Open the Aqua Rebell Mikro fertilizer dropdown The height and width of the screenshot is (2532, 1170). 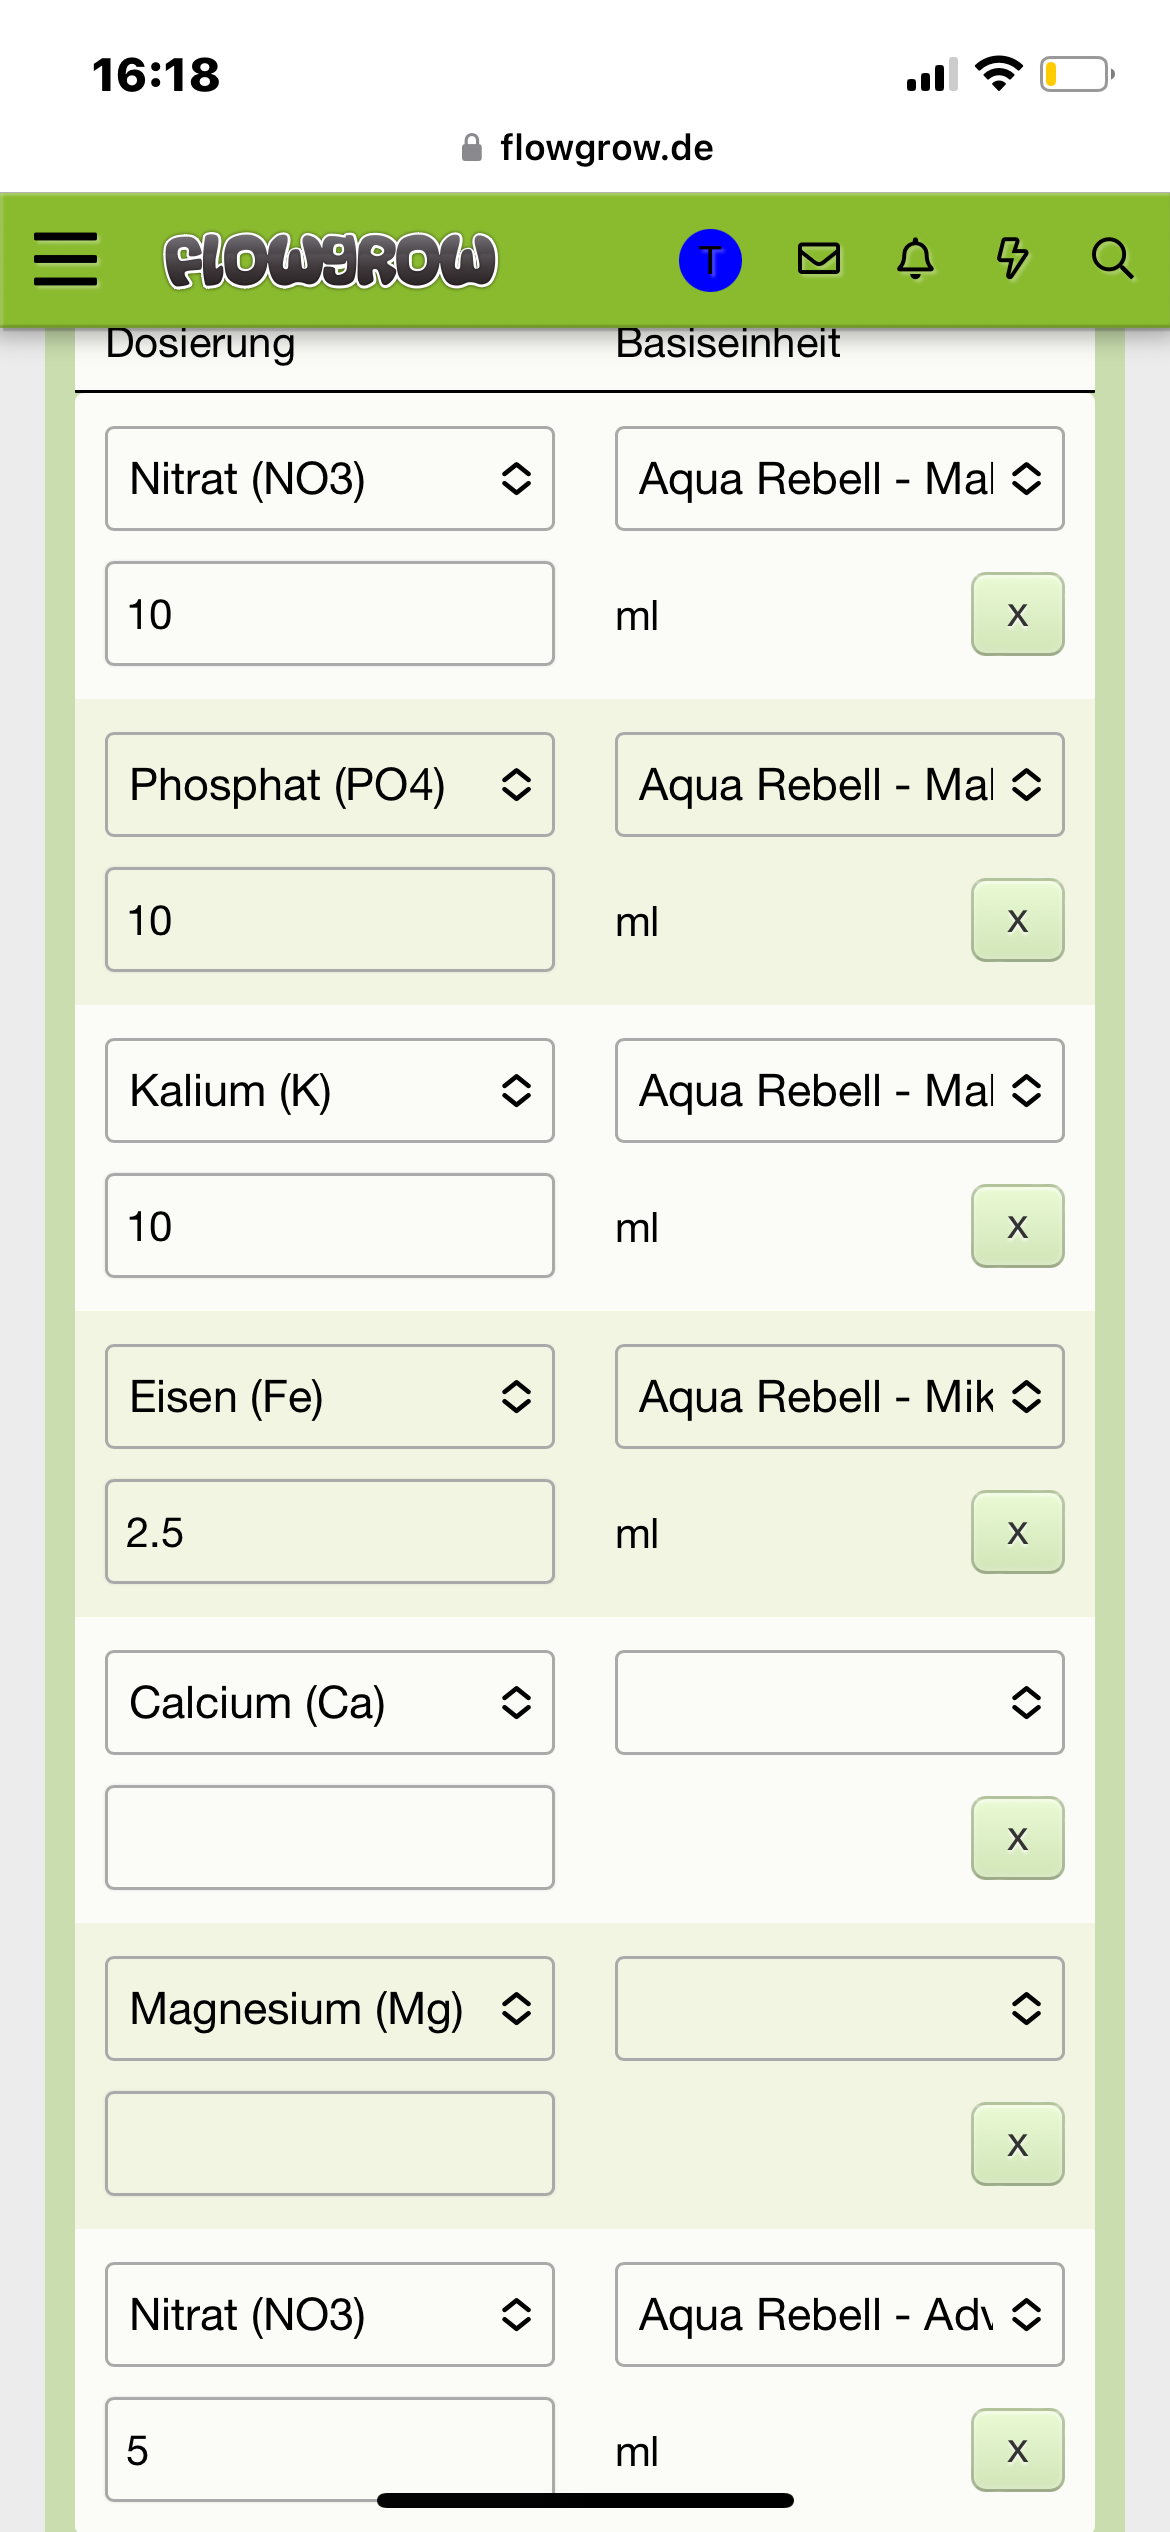click(839, 1397)
